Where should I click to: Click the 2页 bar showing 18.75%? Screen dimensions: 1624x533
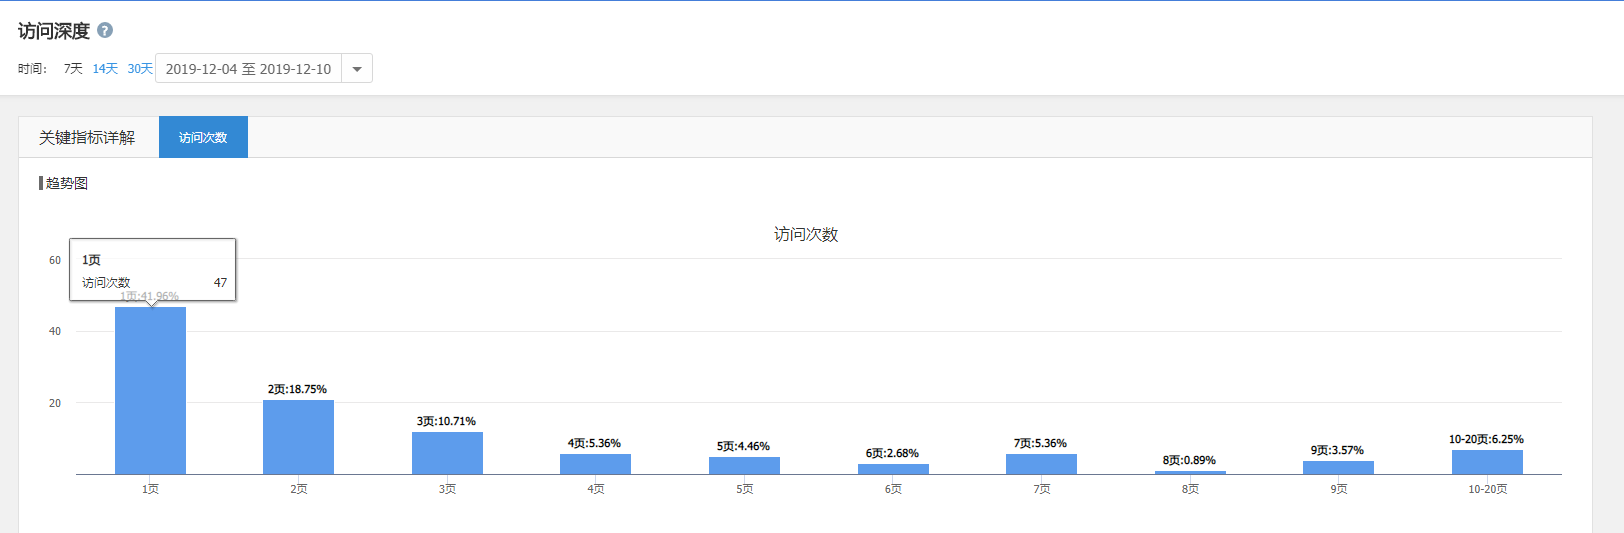click(298, 437)
